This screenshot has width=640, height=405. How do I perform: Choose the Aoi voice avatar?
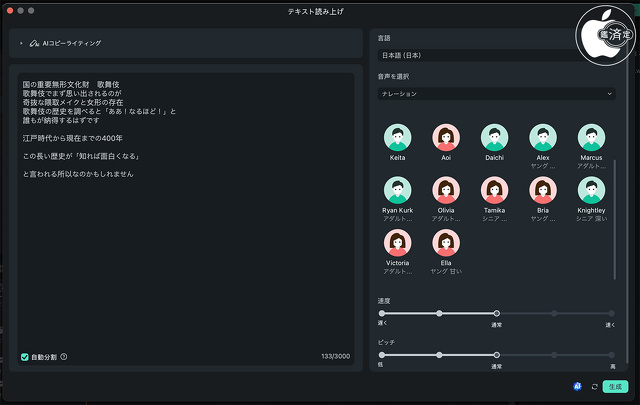446,138
